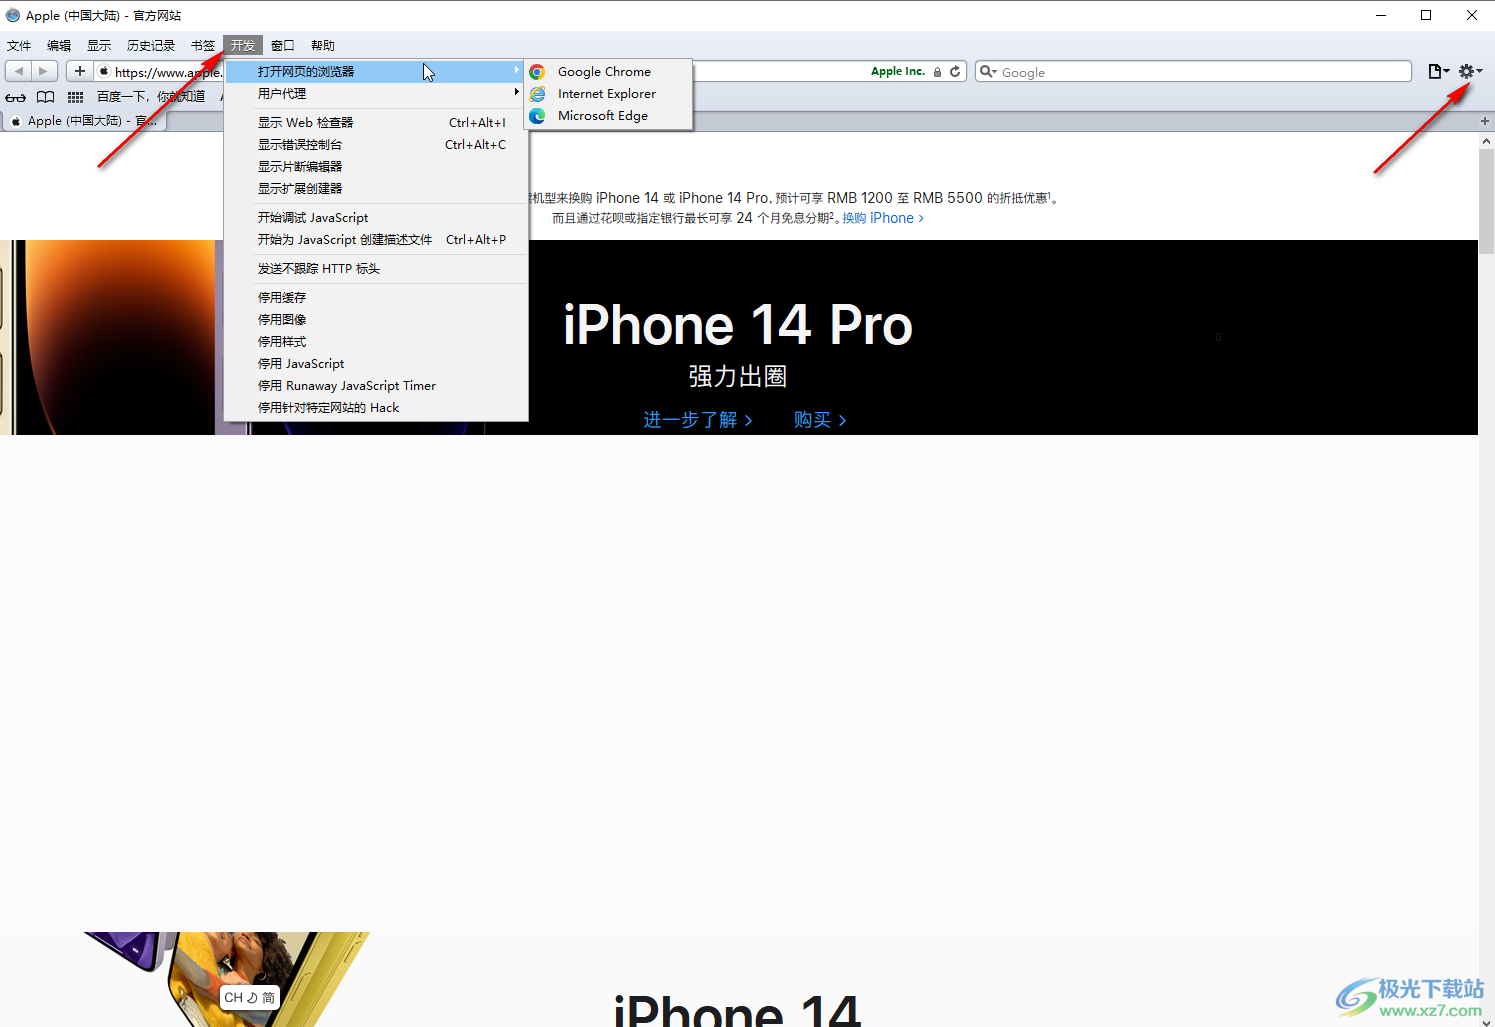Image resolution: width=1495 pixels, height=1027 pixels.
Task: Open Reading List glasses icon
Action: 15,97
